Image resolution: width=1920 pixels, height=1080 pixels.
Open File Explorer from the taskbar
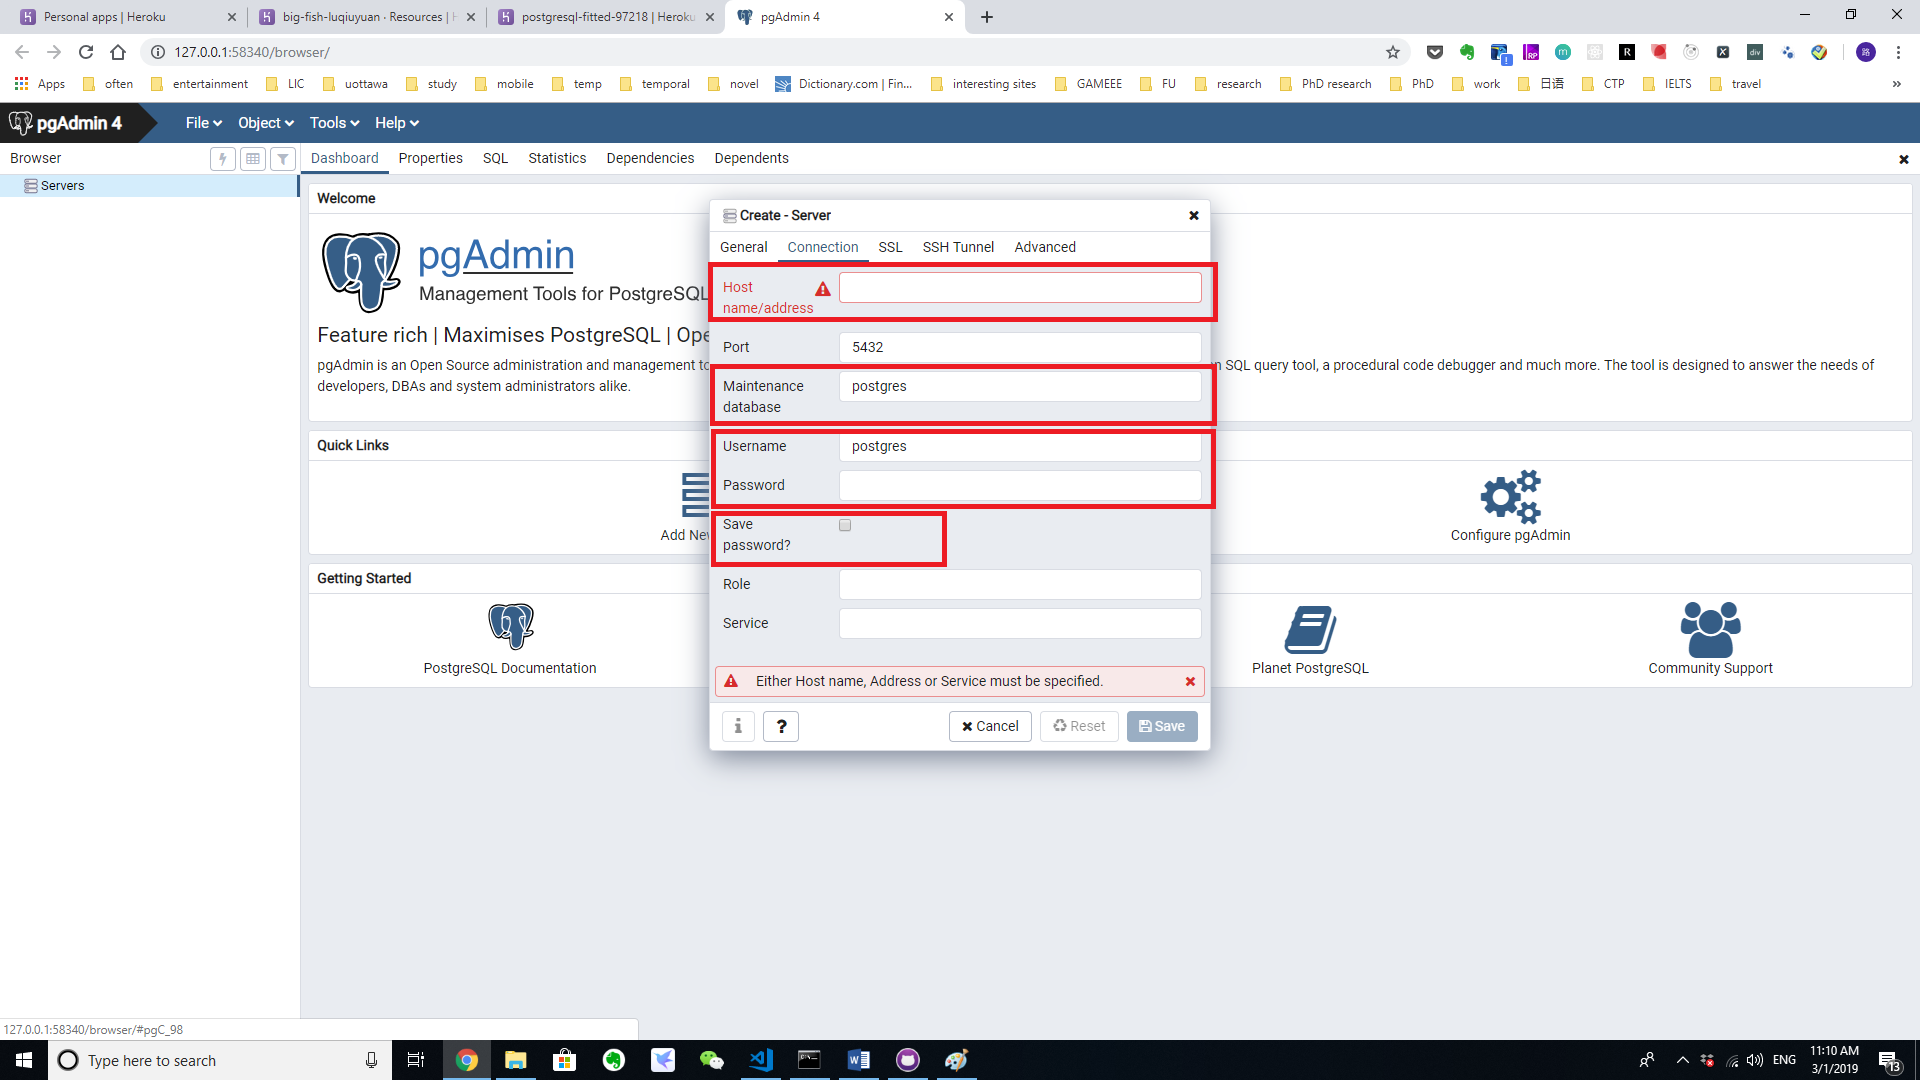(x=516, y=1060)
